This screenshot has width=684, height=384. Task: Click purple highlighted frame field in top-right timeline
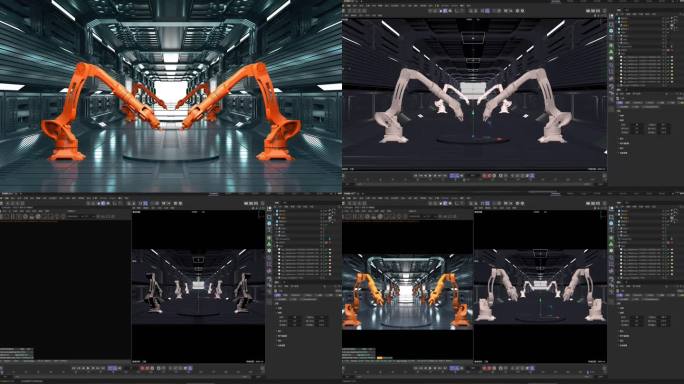click(455, 176)
